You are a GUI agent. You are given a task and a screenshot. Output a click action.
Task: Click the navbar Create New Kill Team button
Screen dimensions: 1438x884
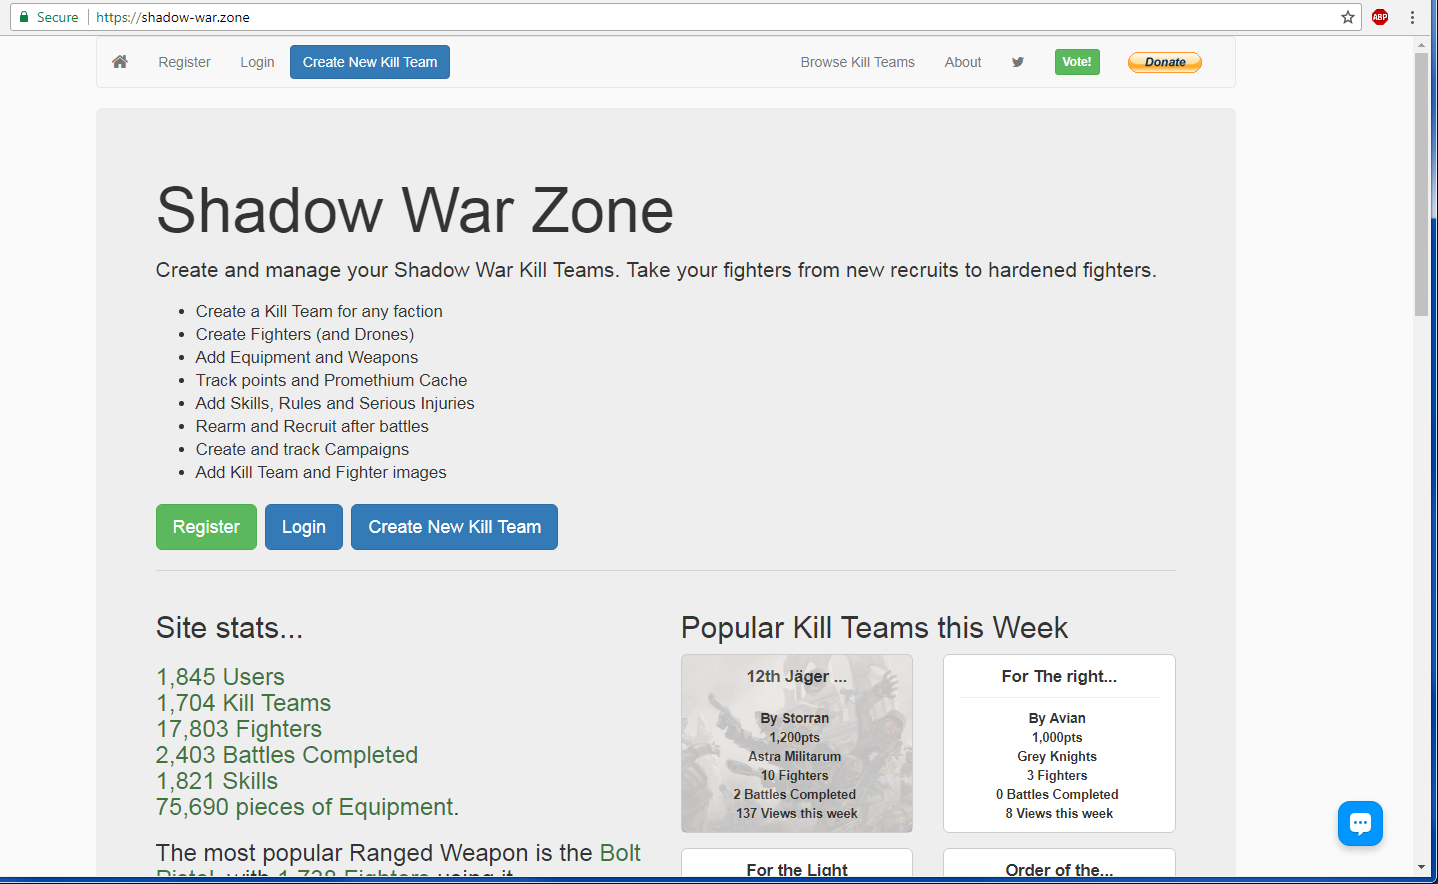tap(370, 62)
